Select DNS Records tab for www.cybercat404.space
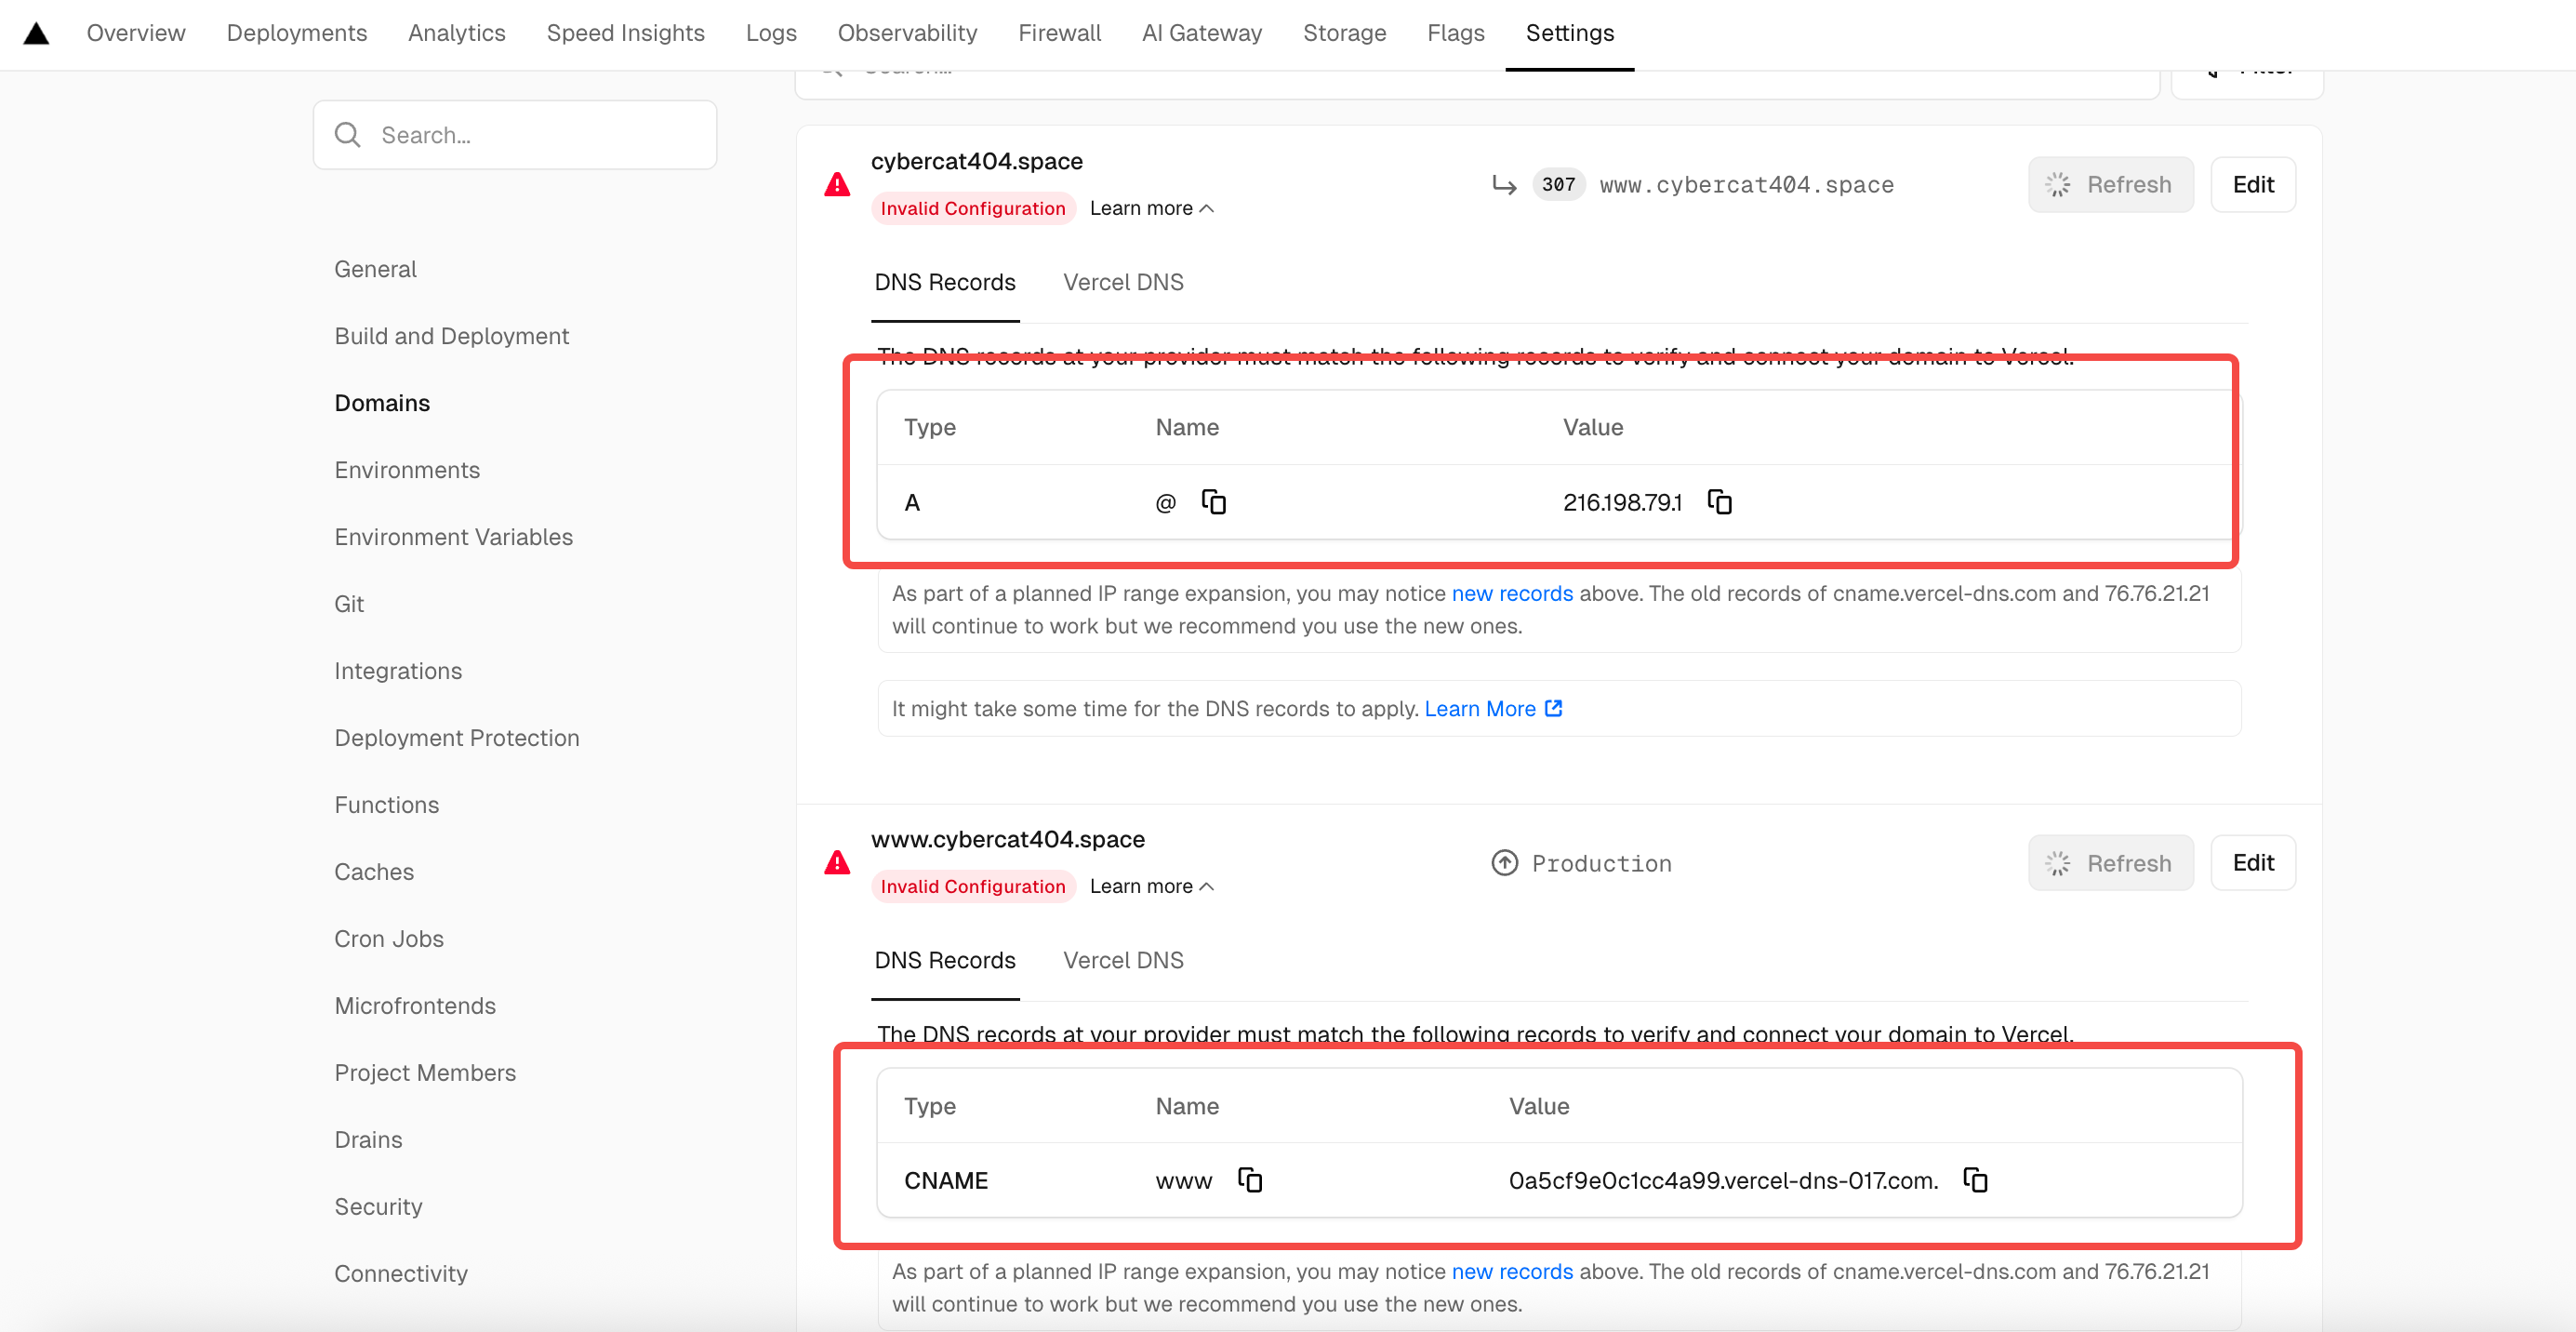 click(945, 960)
